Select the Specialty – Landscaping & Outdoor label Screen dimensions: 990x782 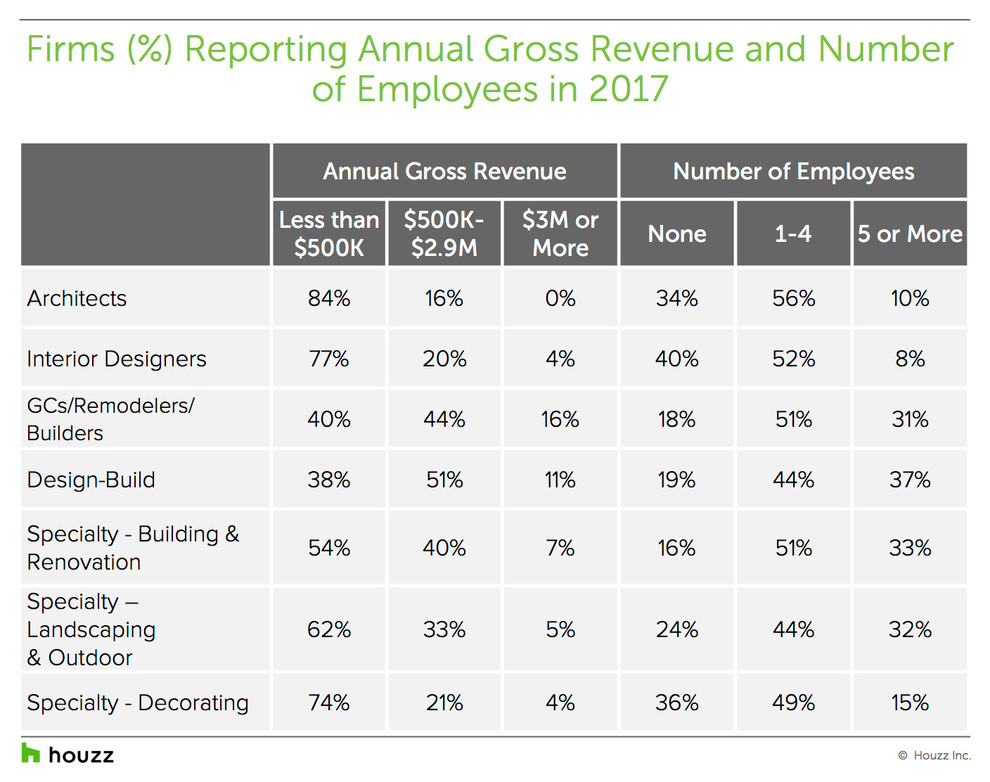(91, 630)
